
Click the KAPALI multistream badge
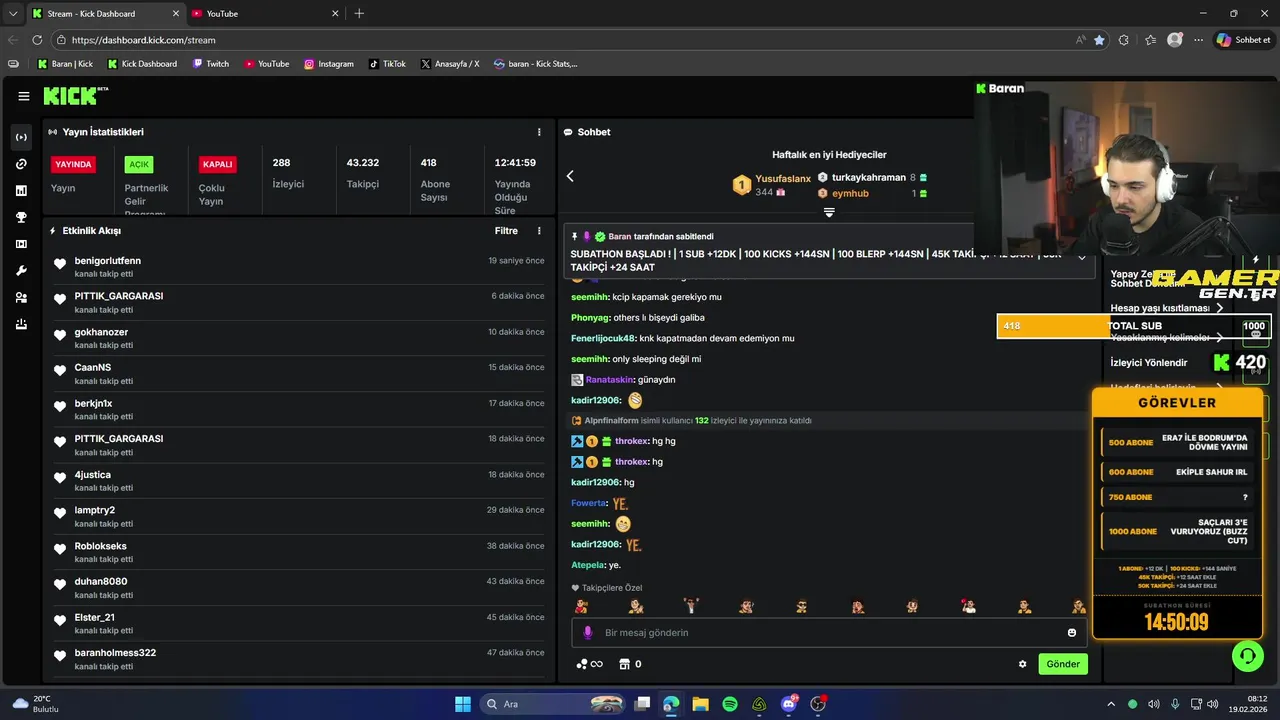coord(217,164)
